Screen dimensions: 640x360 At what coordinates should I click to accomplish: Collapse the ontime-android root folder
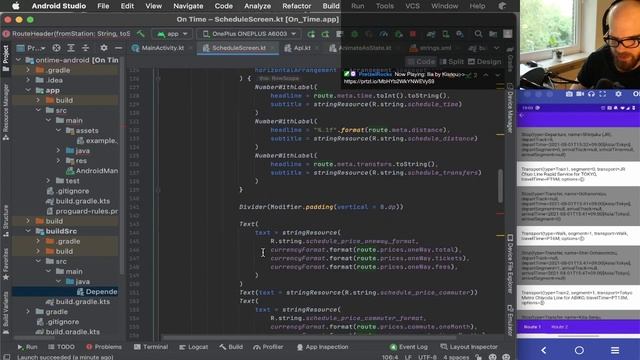pyautogui.click(x=18, y=60)
